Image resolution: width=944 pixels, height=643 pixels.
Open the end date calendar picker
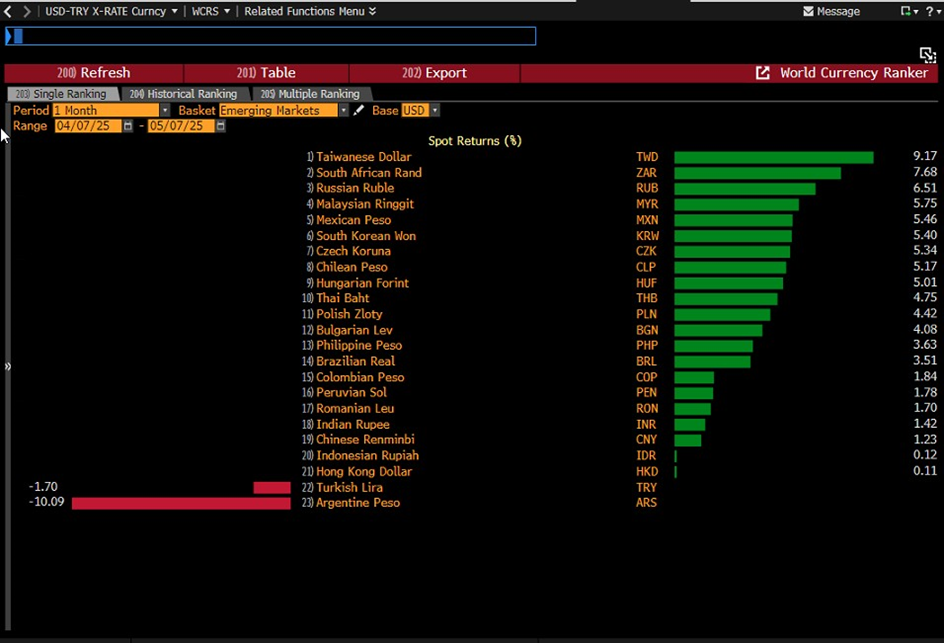click(x=221, y=126)
